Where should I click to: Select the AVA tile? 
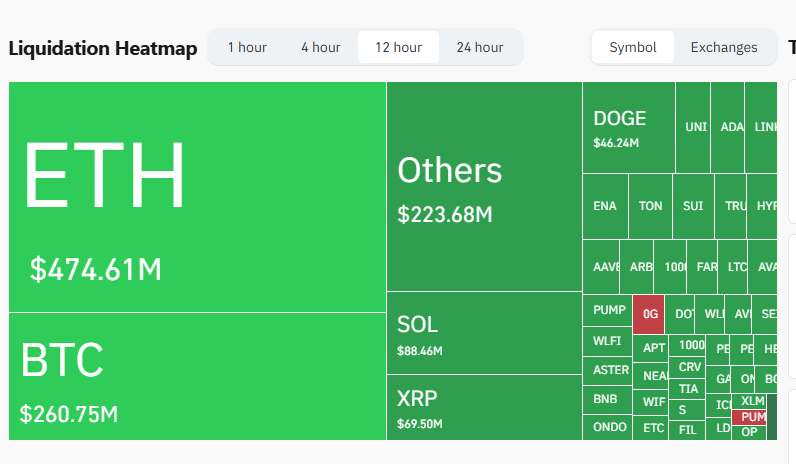[762, 267]
